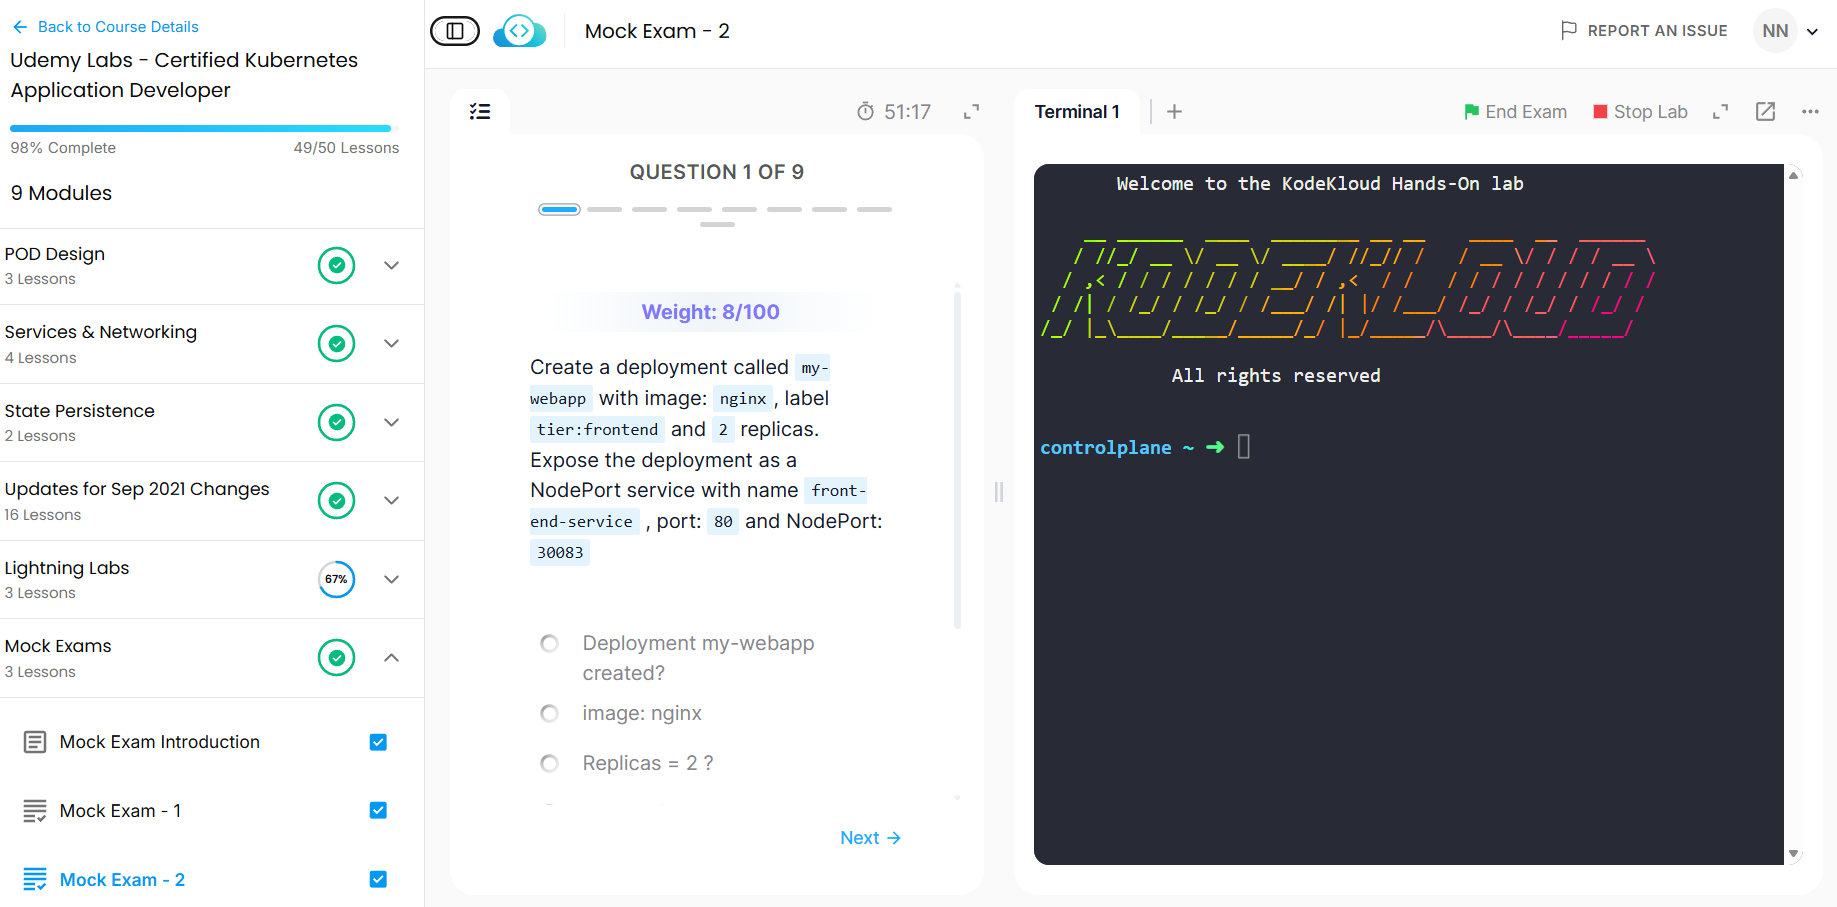This screenshot has height=907, width=1837.
Task: Click Mock Exams completion check icon
Action: 337,658
